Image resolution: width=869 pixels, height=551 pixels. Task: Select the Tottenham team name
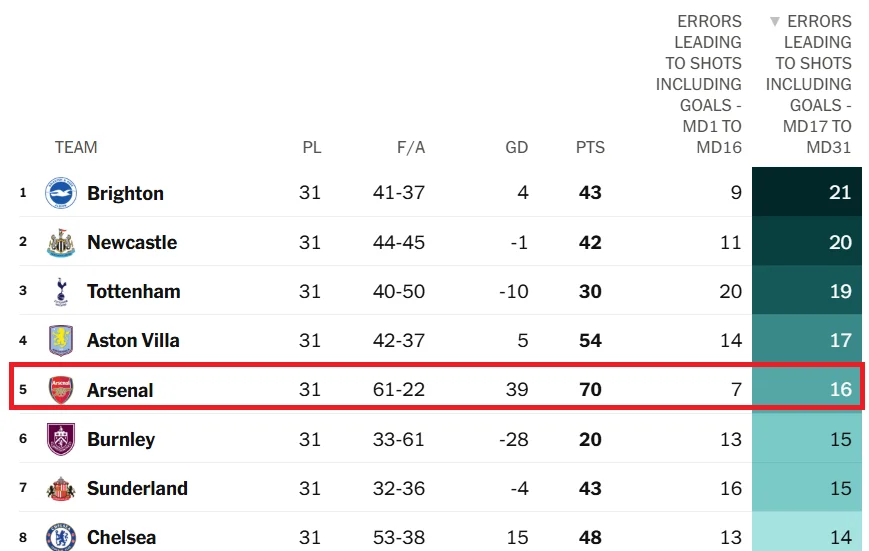133,291
